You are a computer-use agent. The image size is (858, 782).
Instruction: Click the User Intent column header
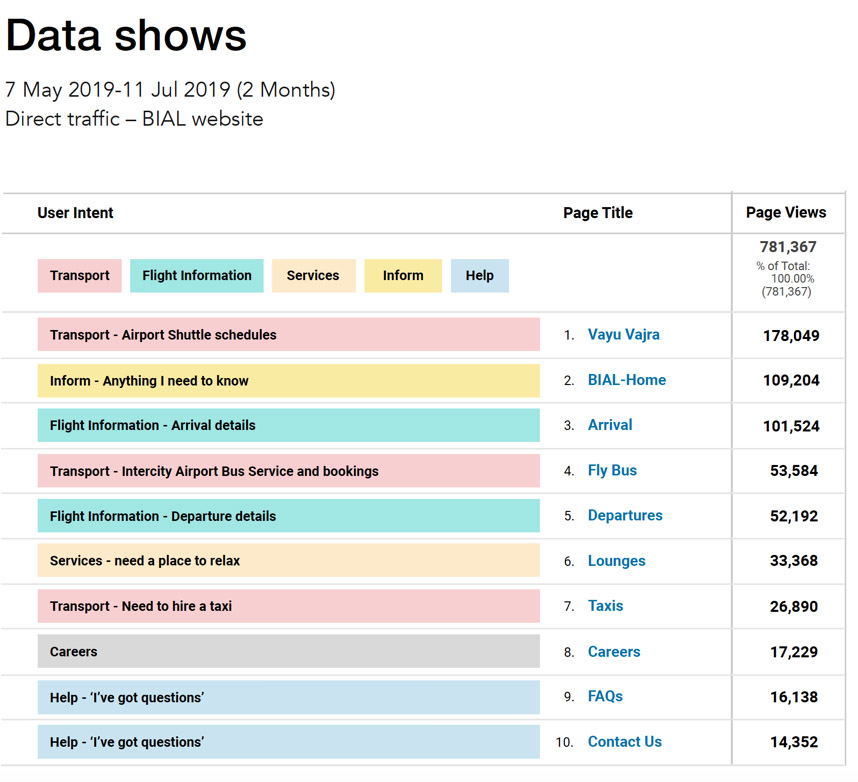(x=76, y=213)
